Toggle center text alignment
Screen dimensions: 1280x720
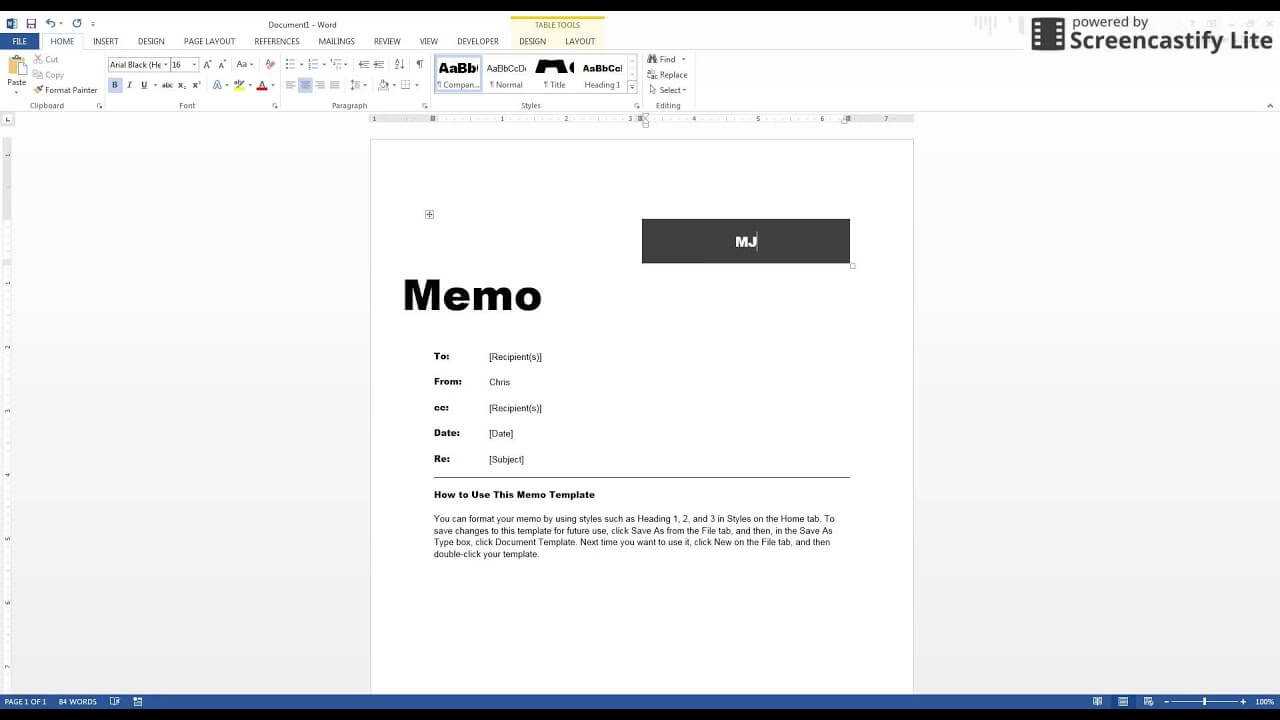pos(305,85)
